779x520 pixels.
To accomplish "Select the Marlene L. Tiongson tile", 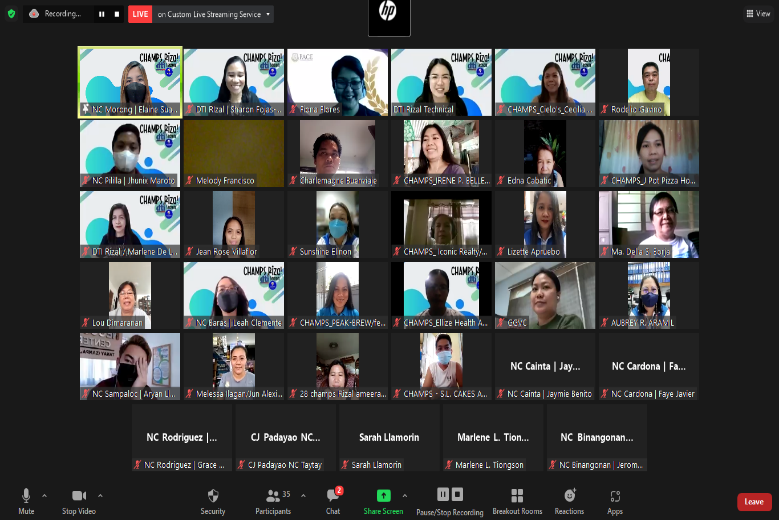I will (493, 437).
